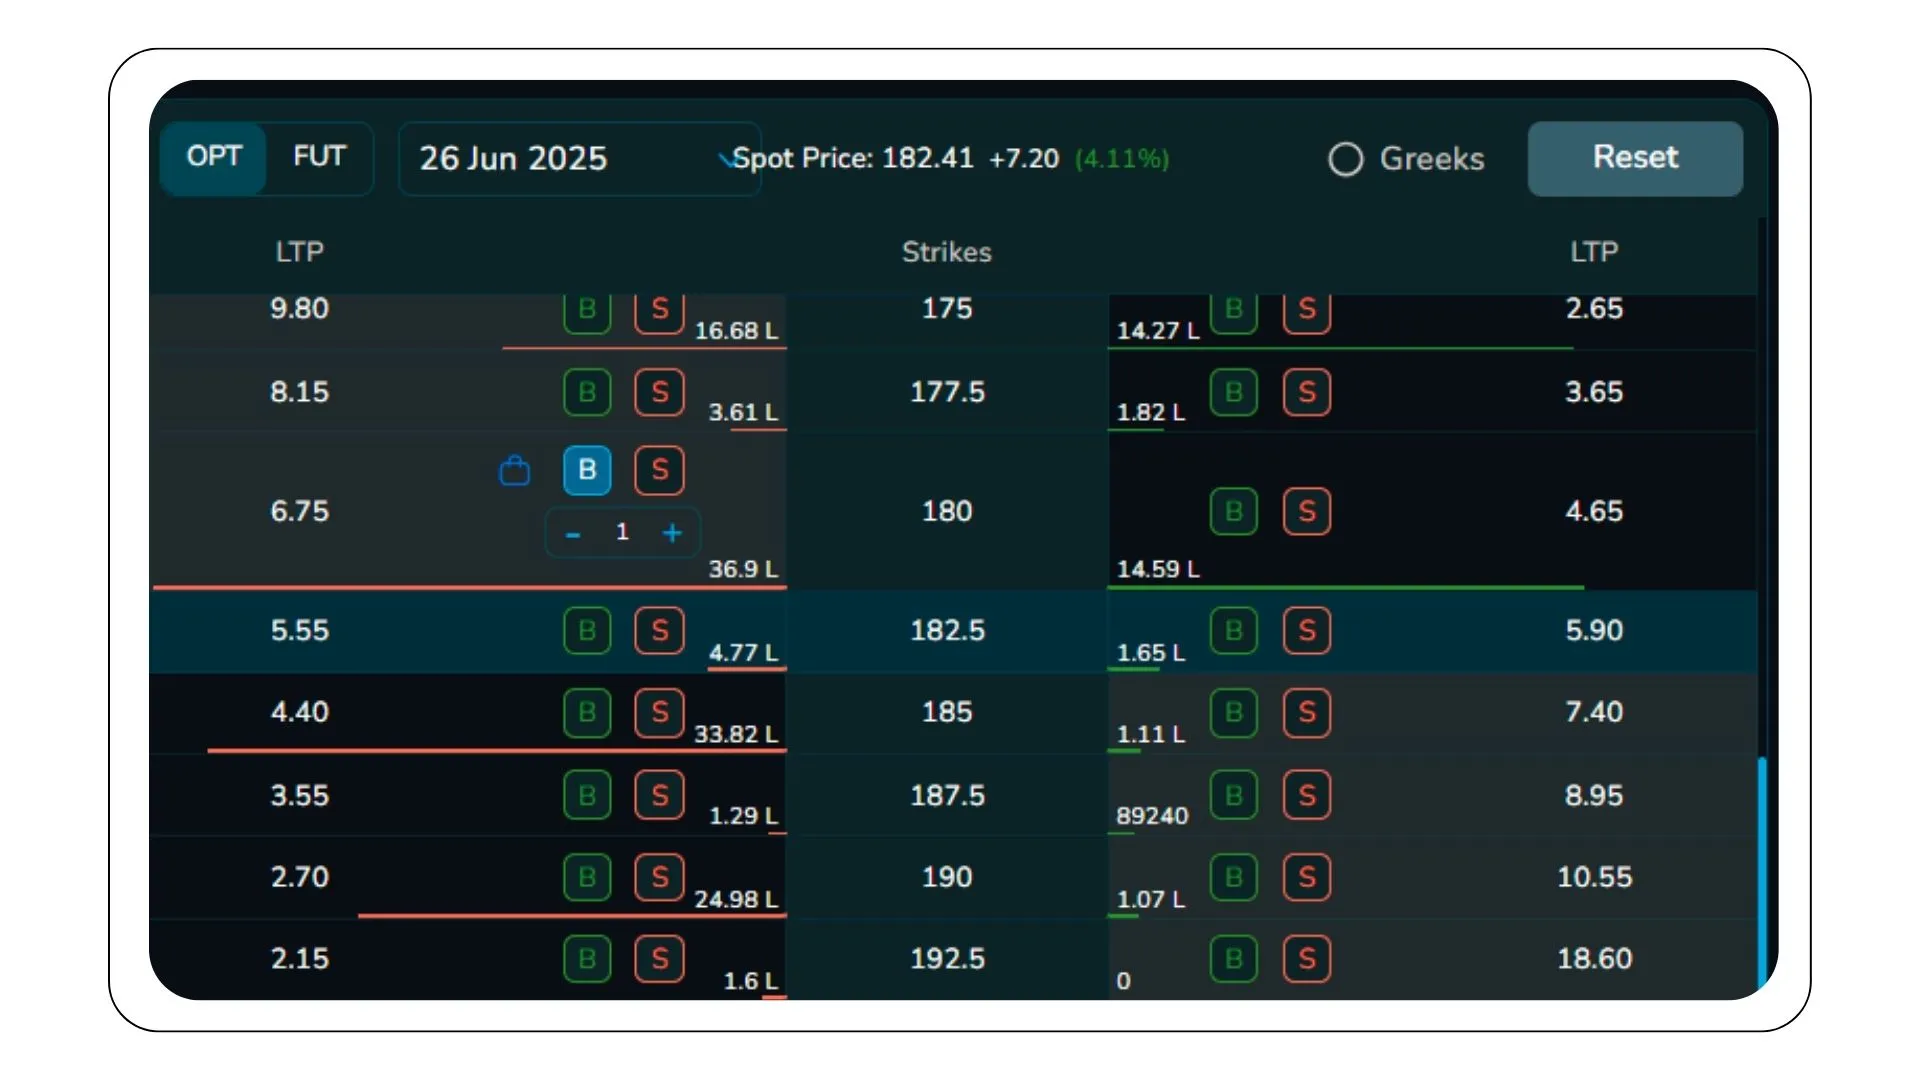Select the Greeks radio button
The width and height of the screenshot is (1920, 1080).
point(1345,158)
